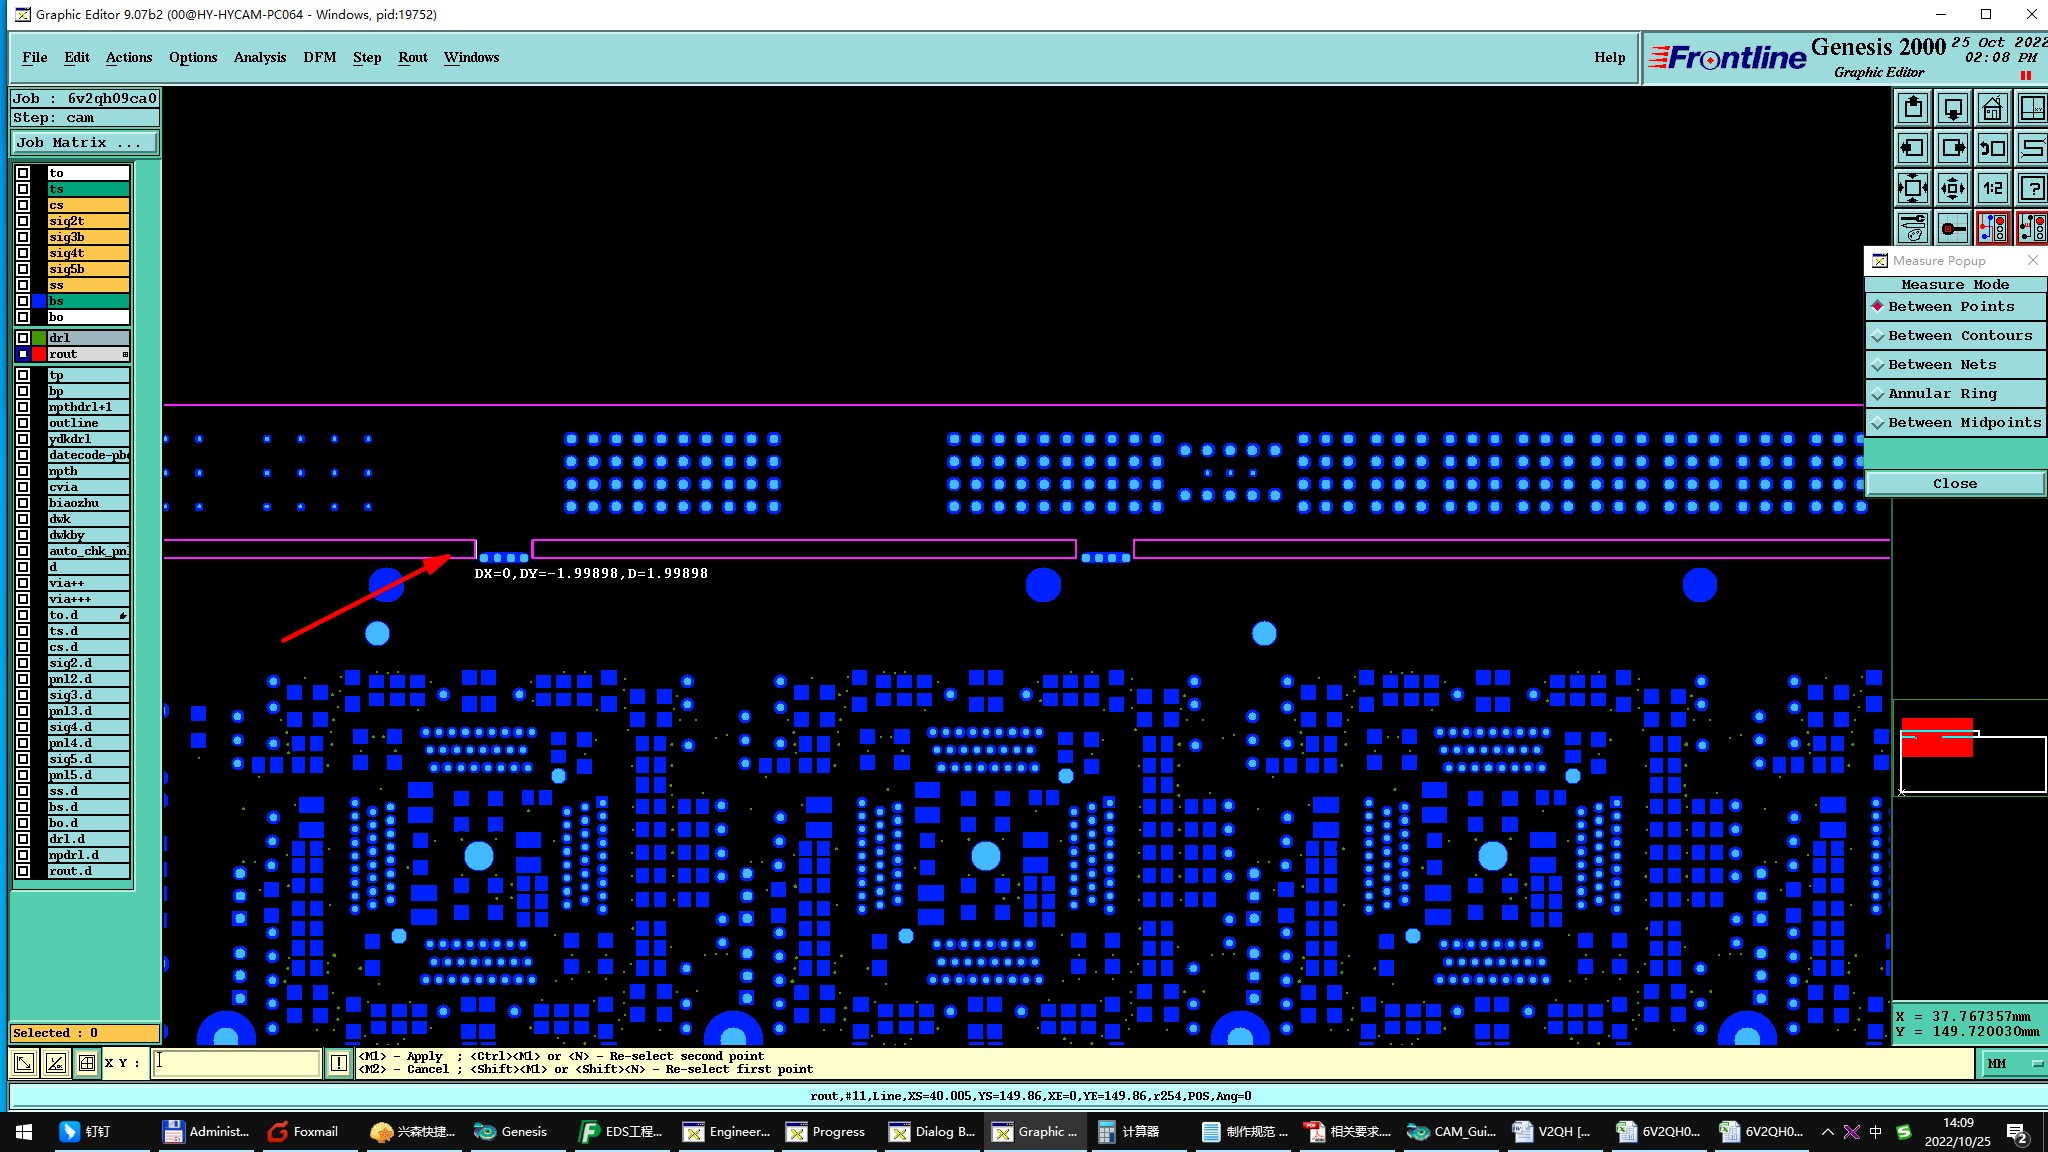2048x1152 pixels.
Task: Click the Home view house icon
Action: [1992, 108]
